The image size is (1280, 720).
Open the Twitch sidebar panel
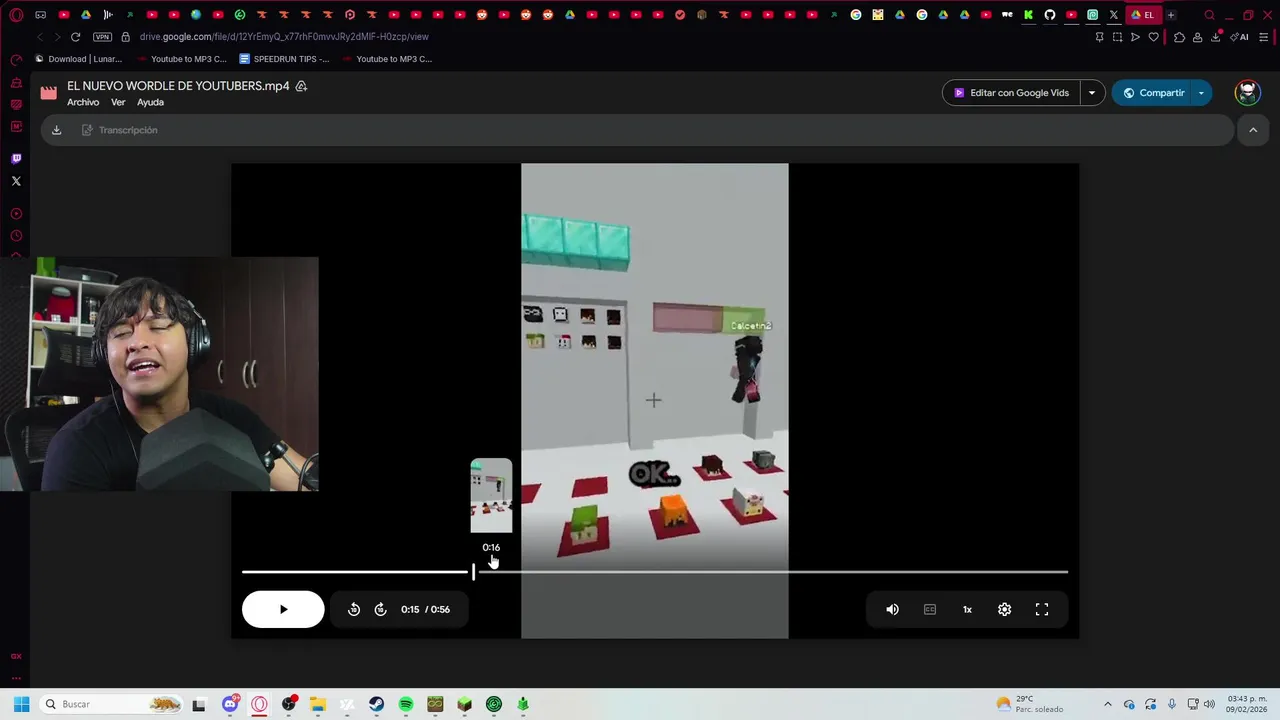16,159
